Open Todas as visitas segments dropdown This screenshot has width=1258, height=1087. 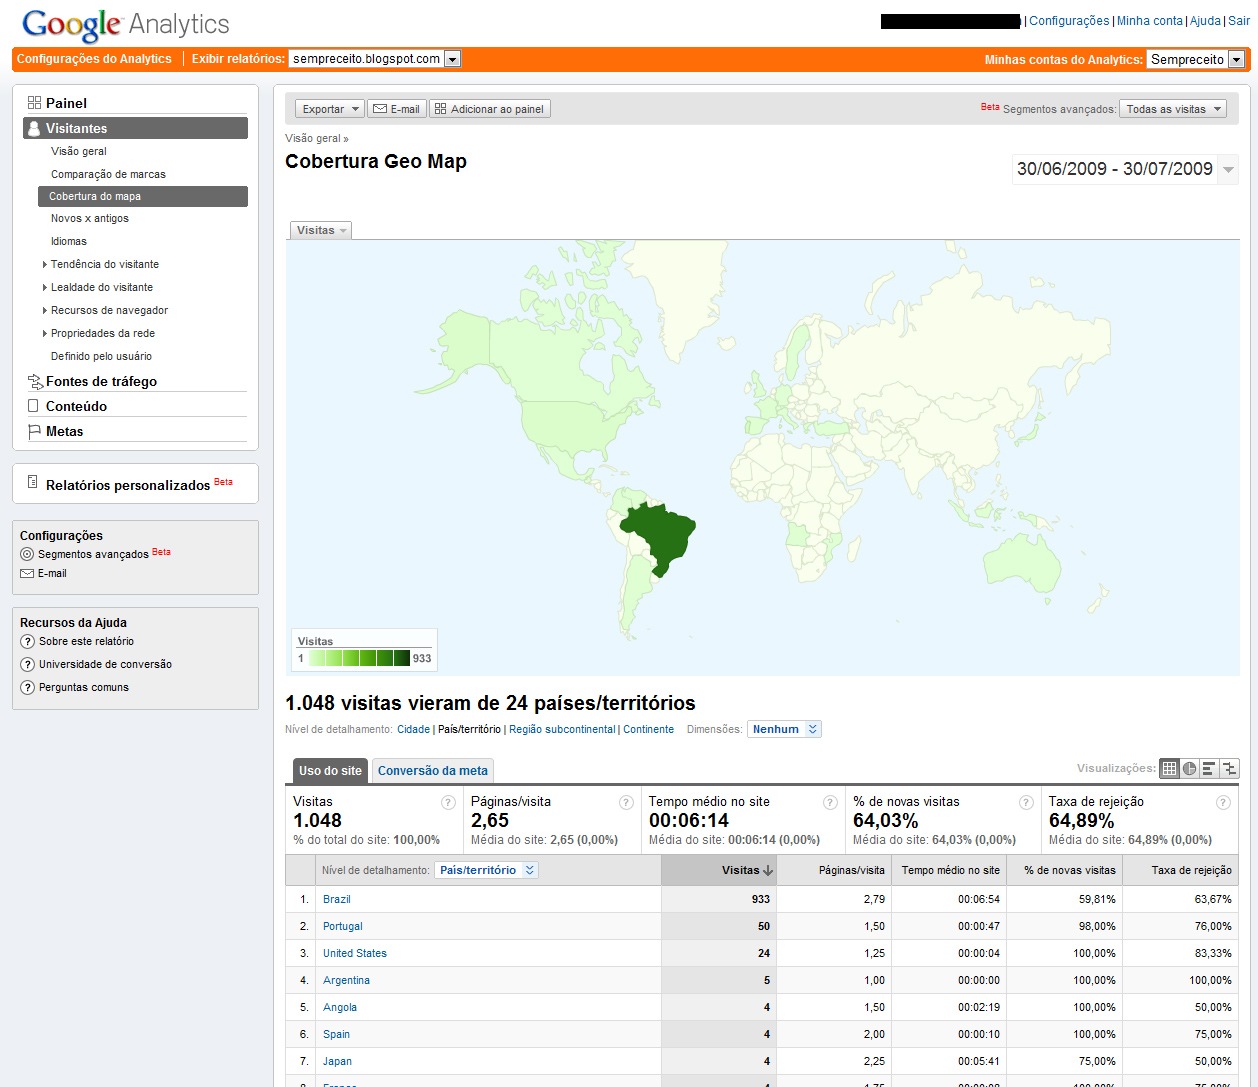[x=1173, y=109]
